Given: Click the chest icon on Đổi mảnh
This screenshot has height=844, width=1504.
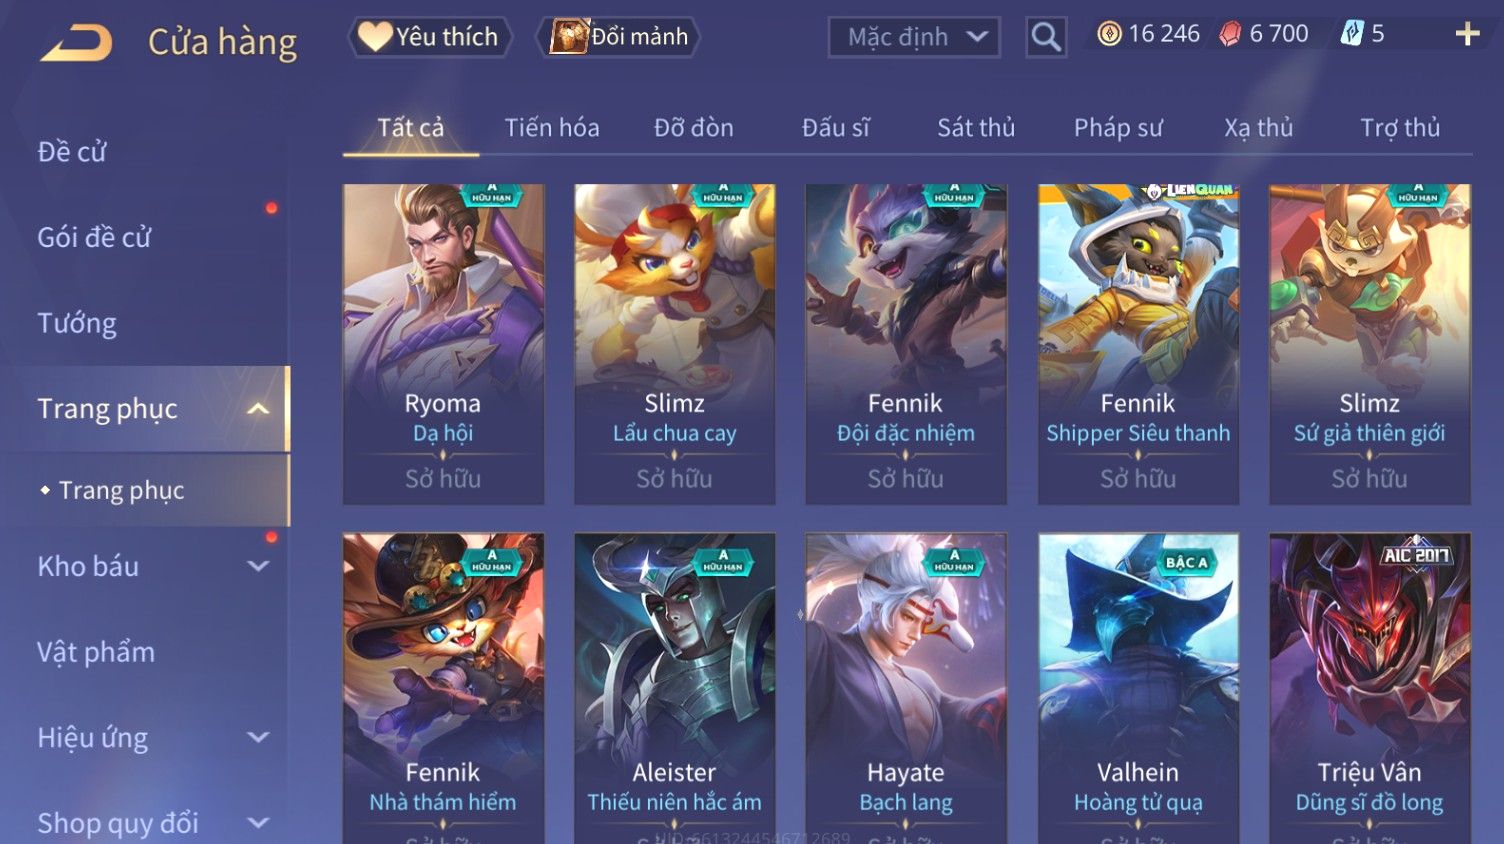Looking at the screenshot, I should pyautogui.click(x=569, y=37).
